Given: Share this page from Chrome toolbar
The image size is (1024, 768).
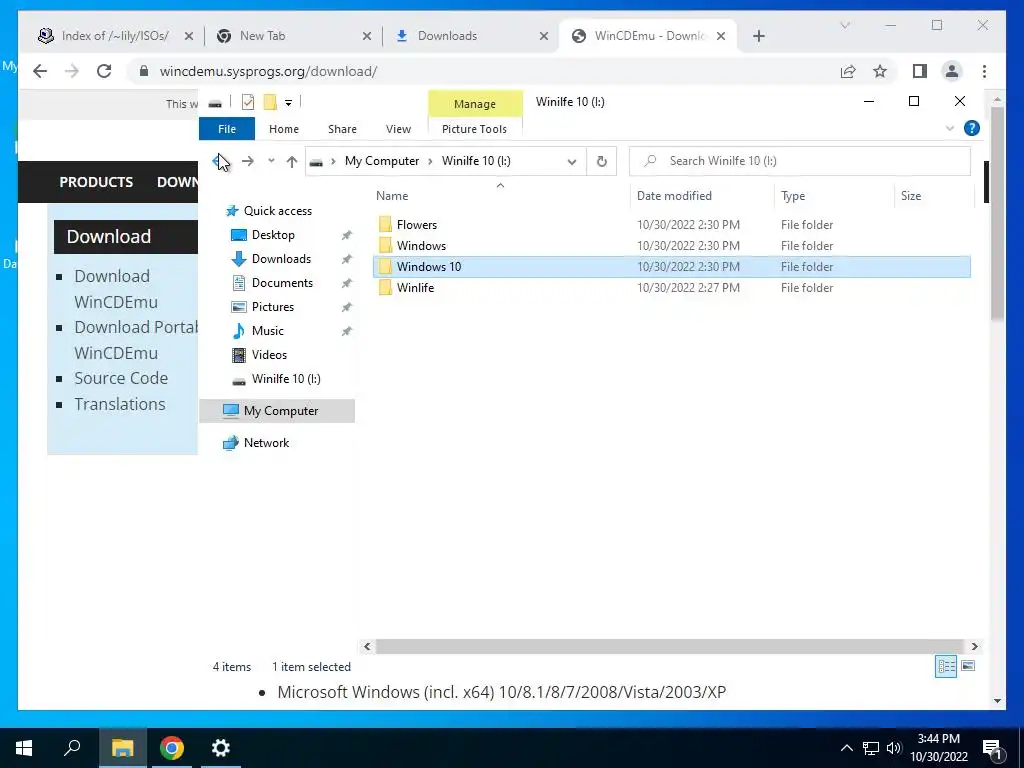Looking at the screenshot, I should click(x=848, y=71).
